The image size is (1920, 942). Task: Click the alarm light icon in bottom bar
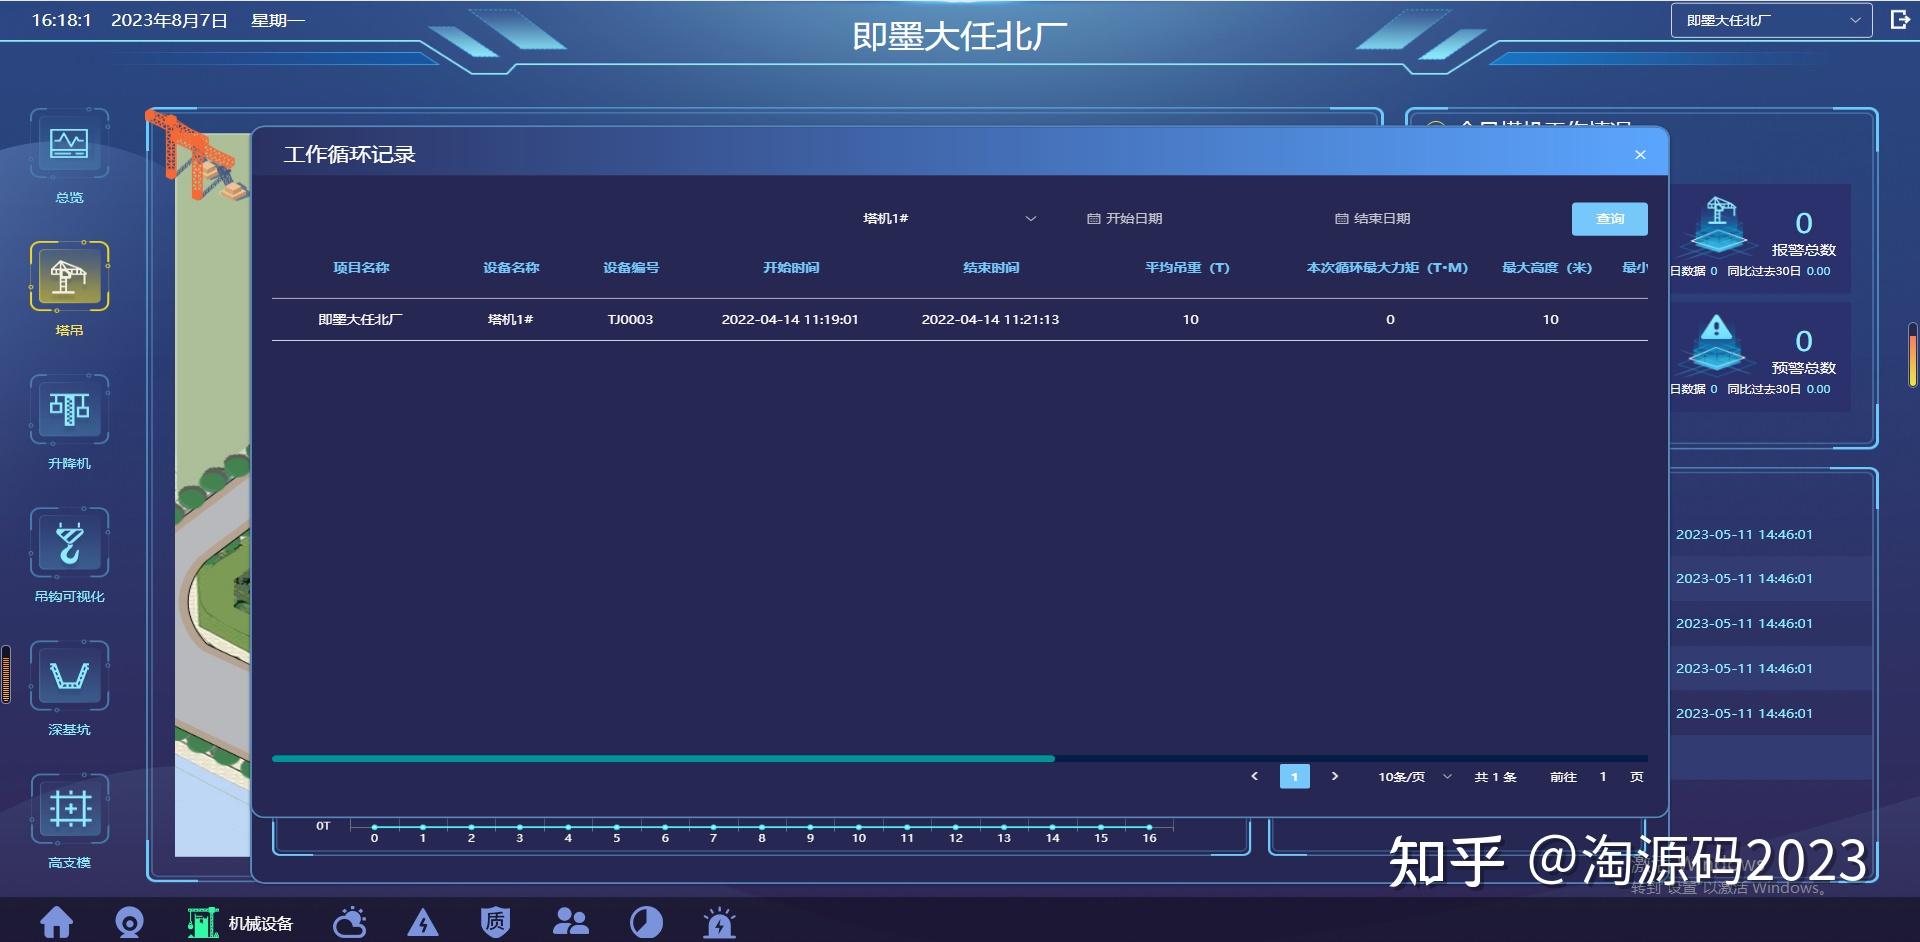click(x=720, y=922)
